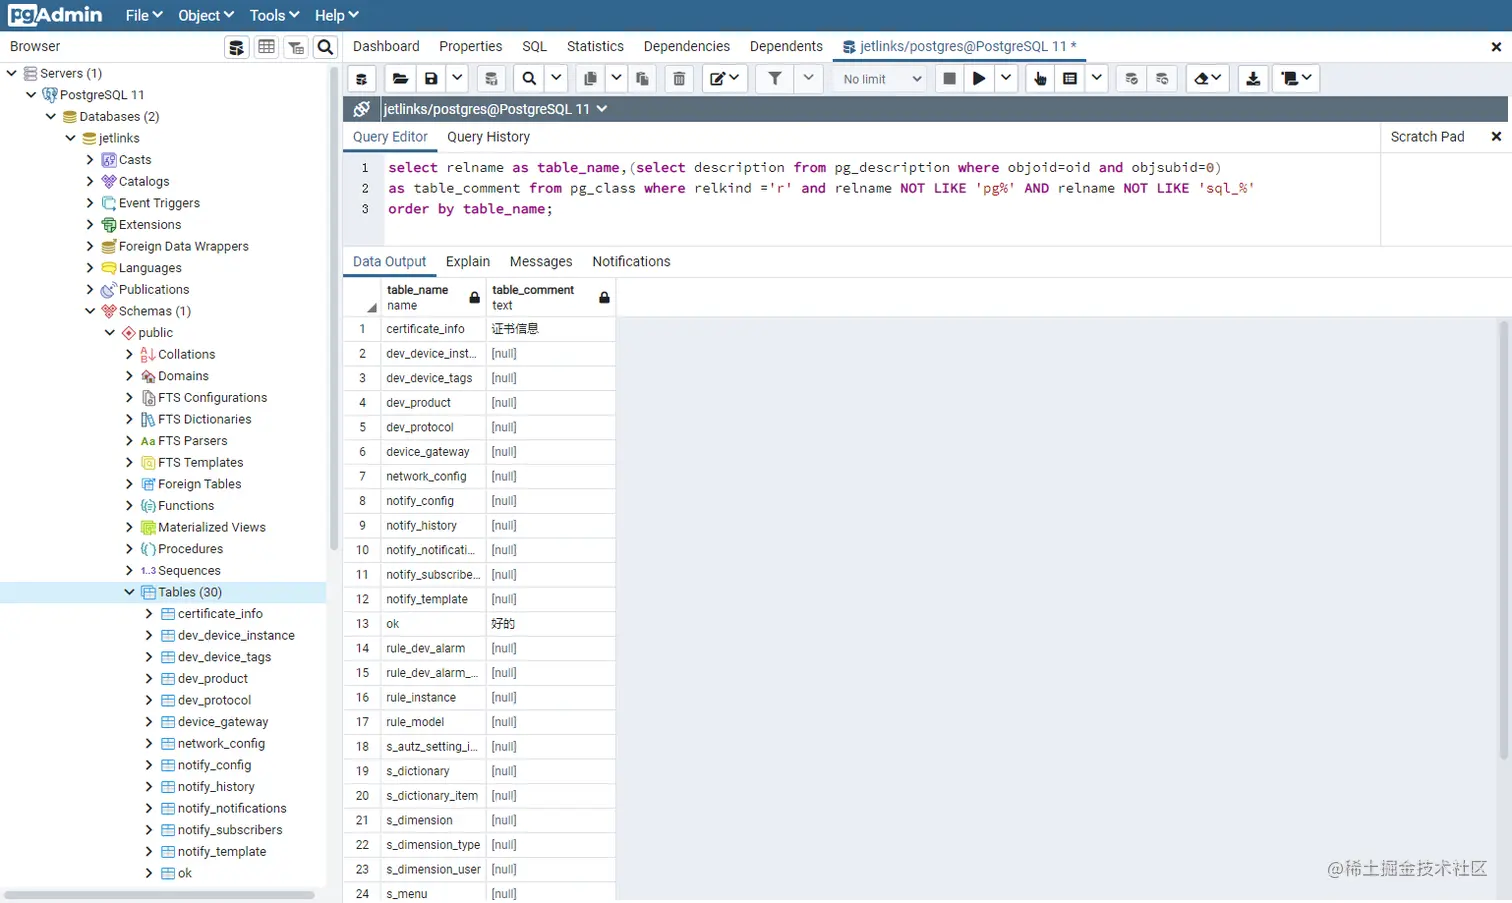Stop the running query

[950, 79]
